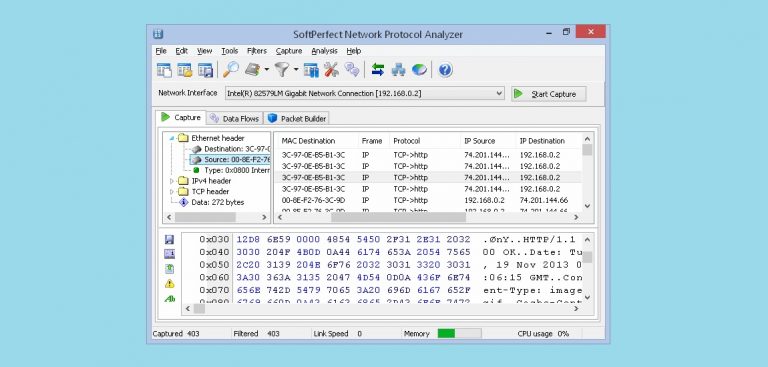Click the funnel filter icon in the toolbar
The height and width of the screenshot is (367, 768).
pos(282,70)
